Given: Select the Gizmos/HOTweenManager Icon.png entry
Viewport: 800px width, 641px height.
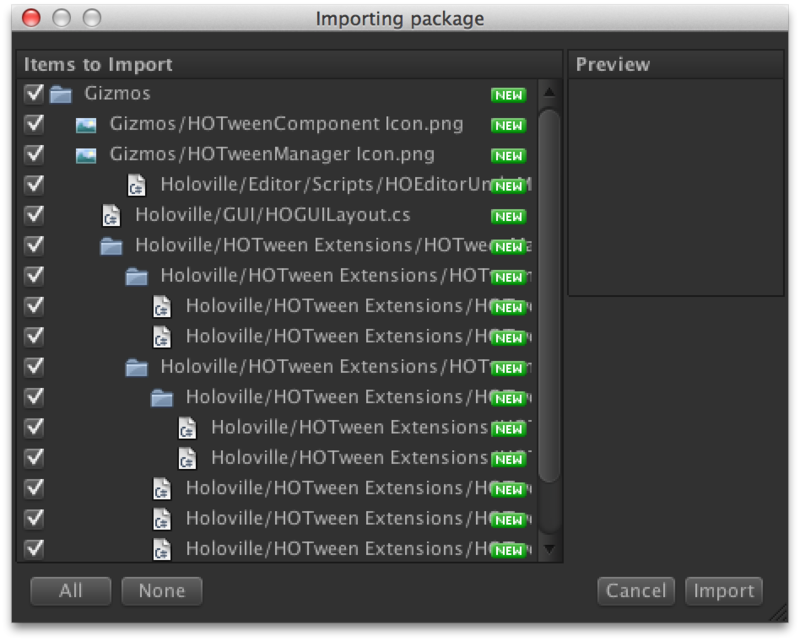Looking at the screenshot, I should 272,155.
